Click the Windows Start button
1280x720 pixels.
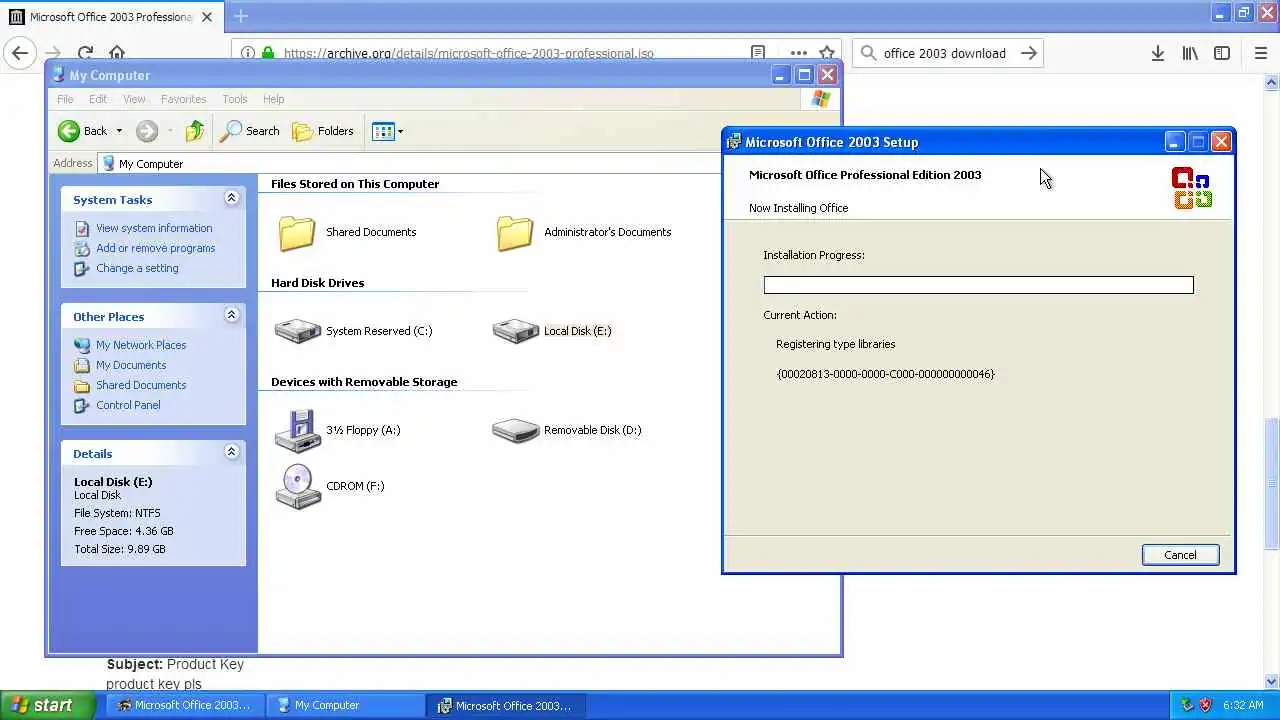45,705
